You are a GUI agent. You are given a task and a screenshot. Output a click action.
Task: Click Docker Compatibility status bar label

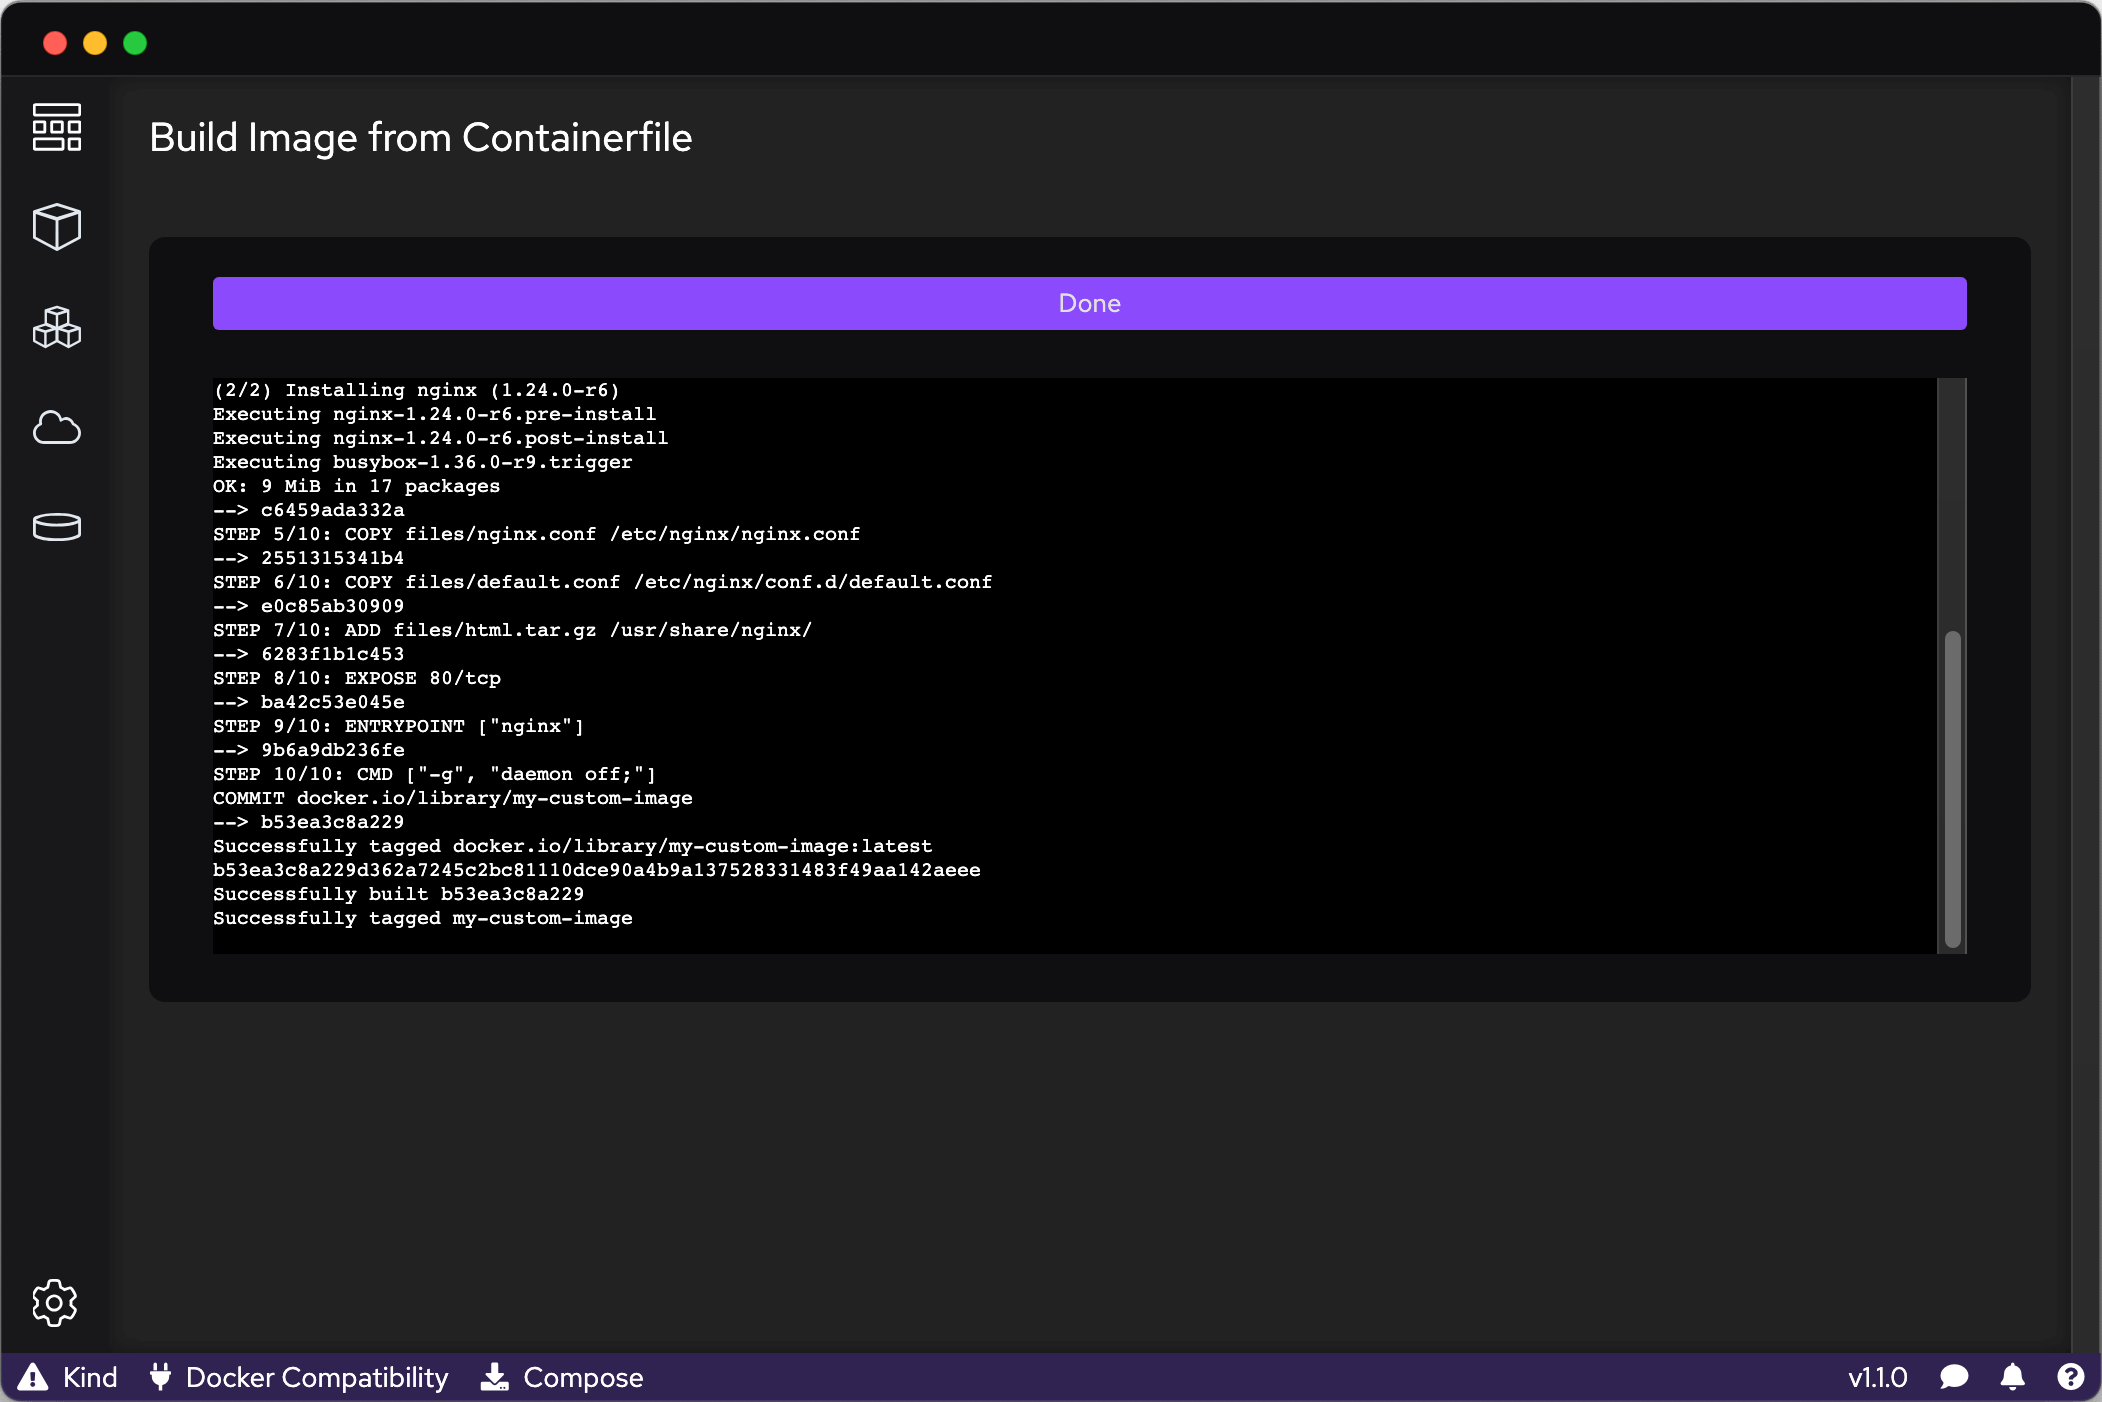coord(317,1377)
